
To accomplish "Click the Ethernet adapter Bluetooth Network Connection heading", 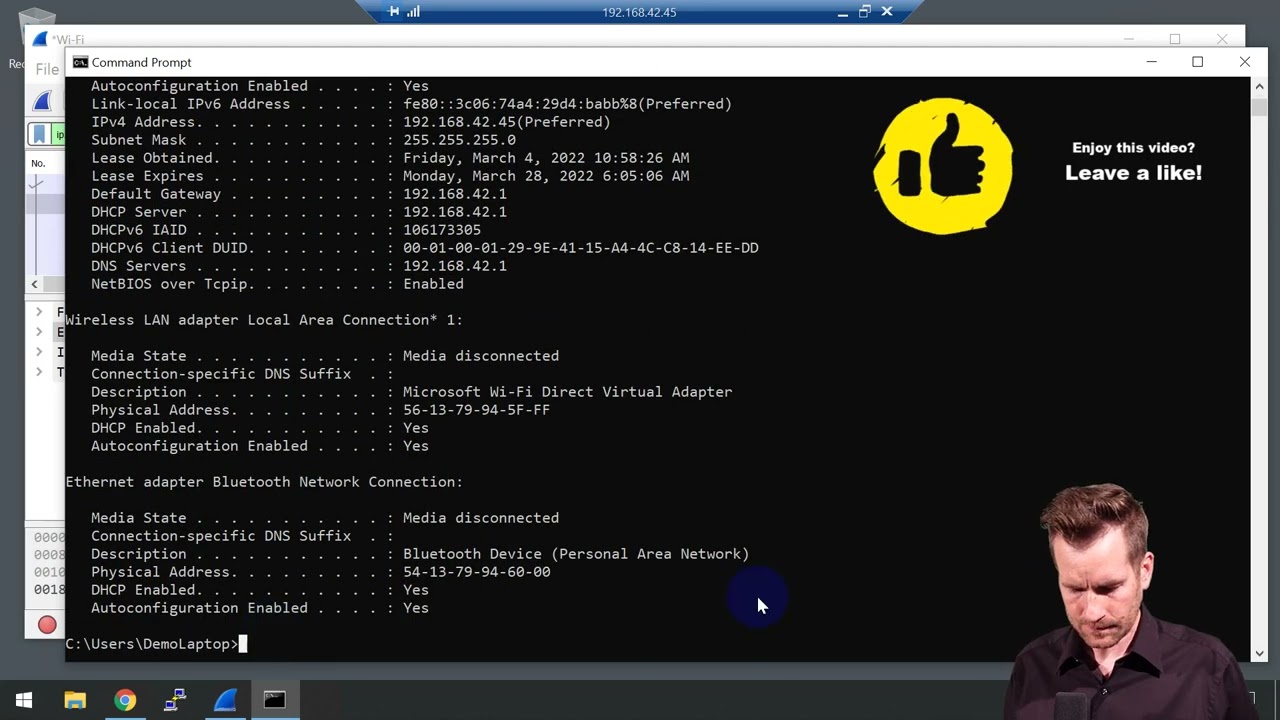I will tap(264, 482).
